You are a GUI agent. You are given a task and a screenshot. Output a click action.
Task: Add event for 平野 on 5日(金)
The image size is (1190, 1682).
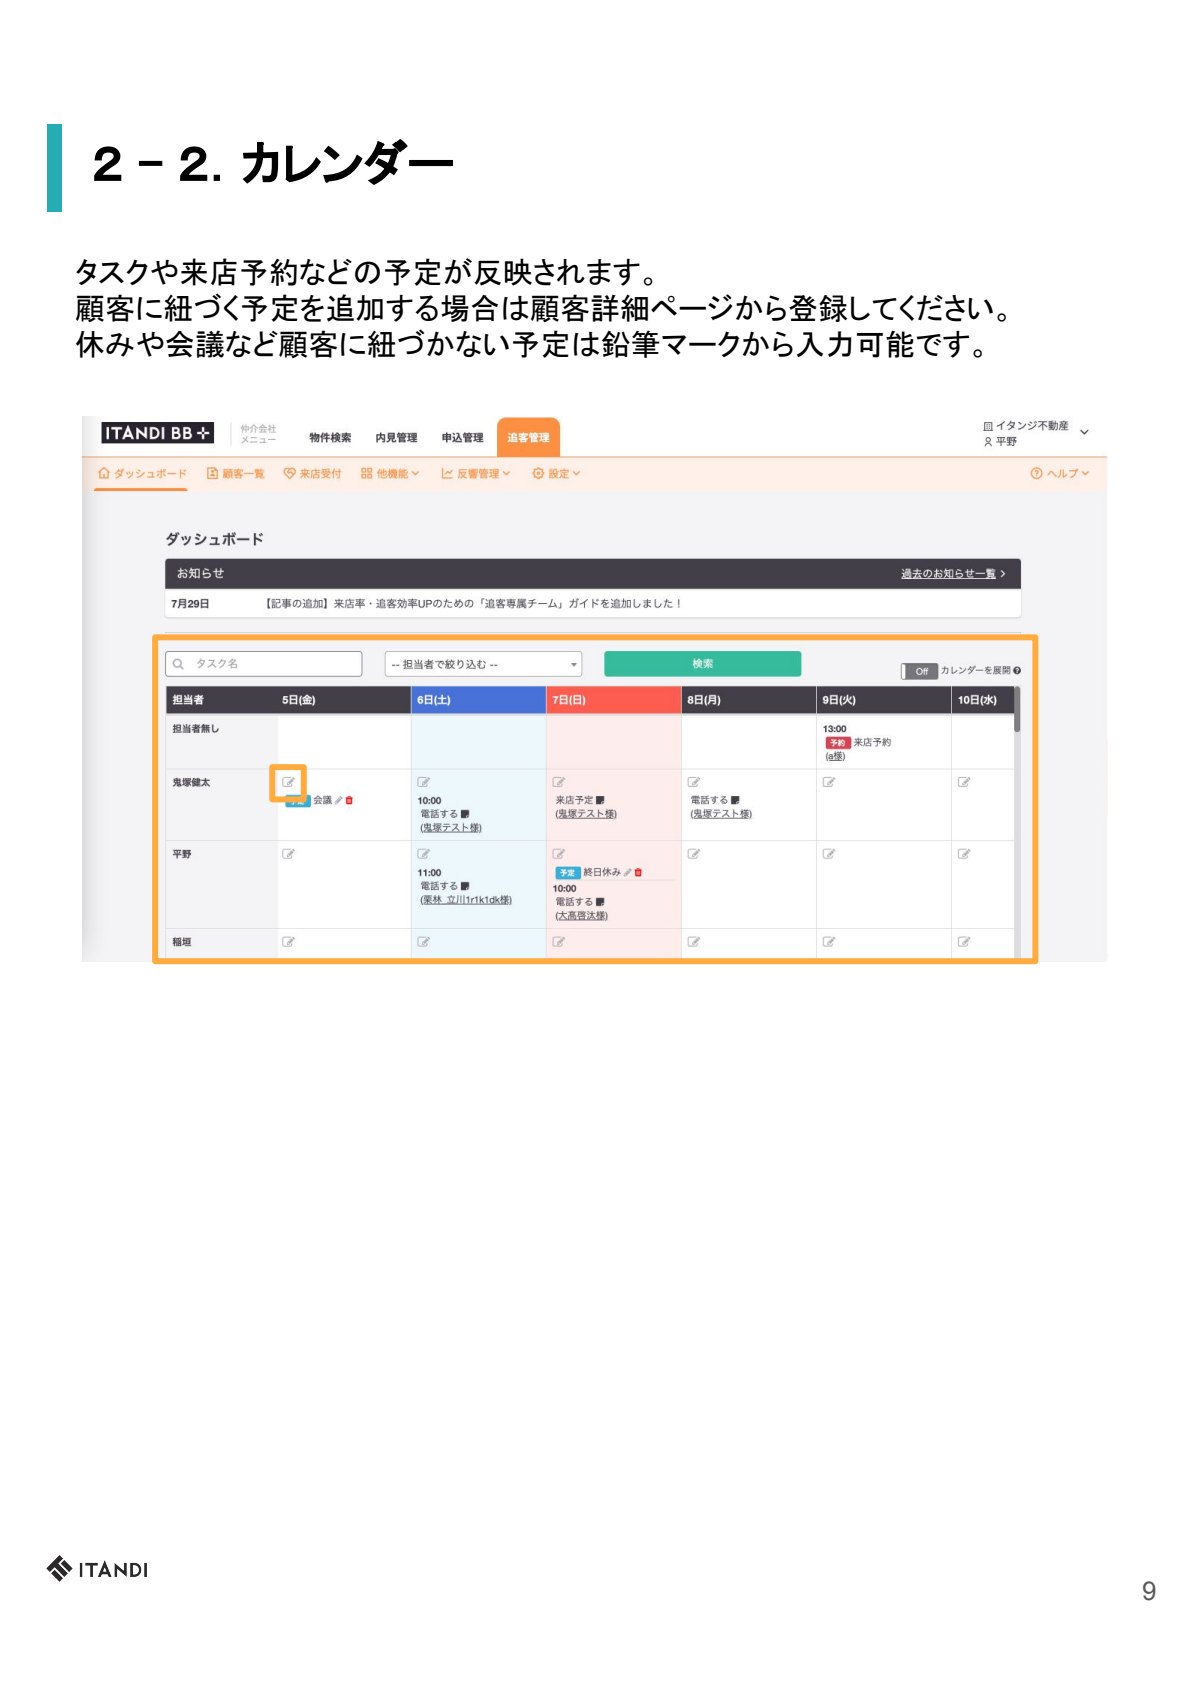(288, 854)
